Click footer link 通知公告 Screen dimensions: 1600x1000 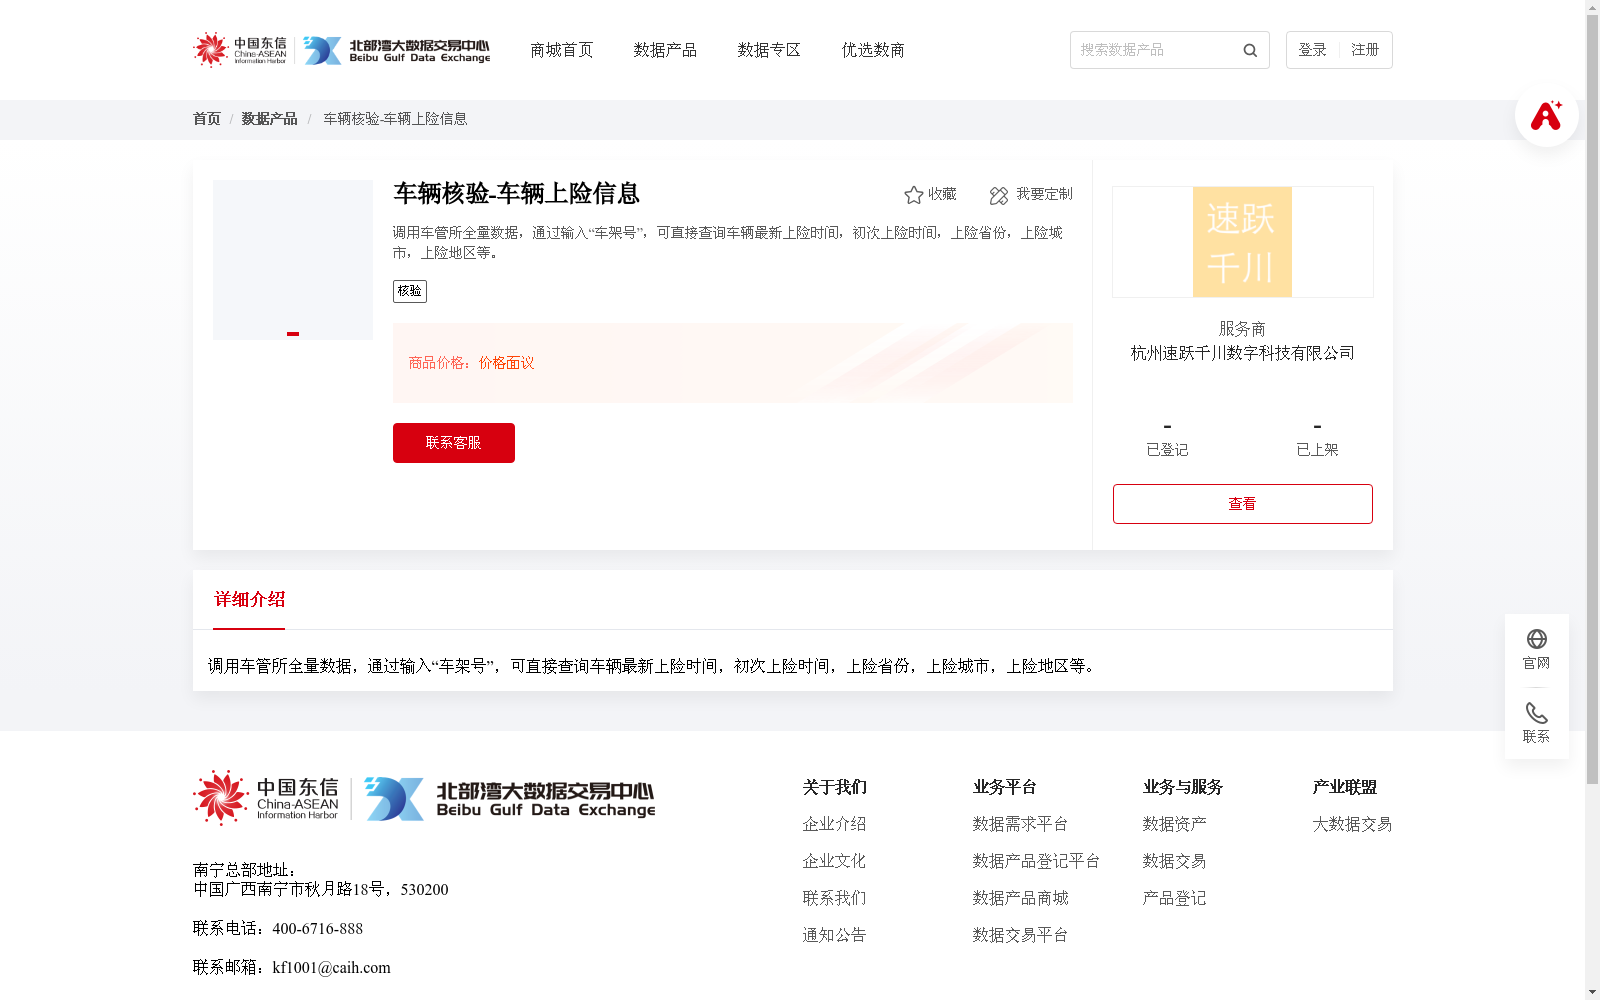[x=834, y=935]
